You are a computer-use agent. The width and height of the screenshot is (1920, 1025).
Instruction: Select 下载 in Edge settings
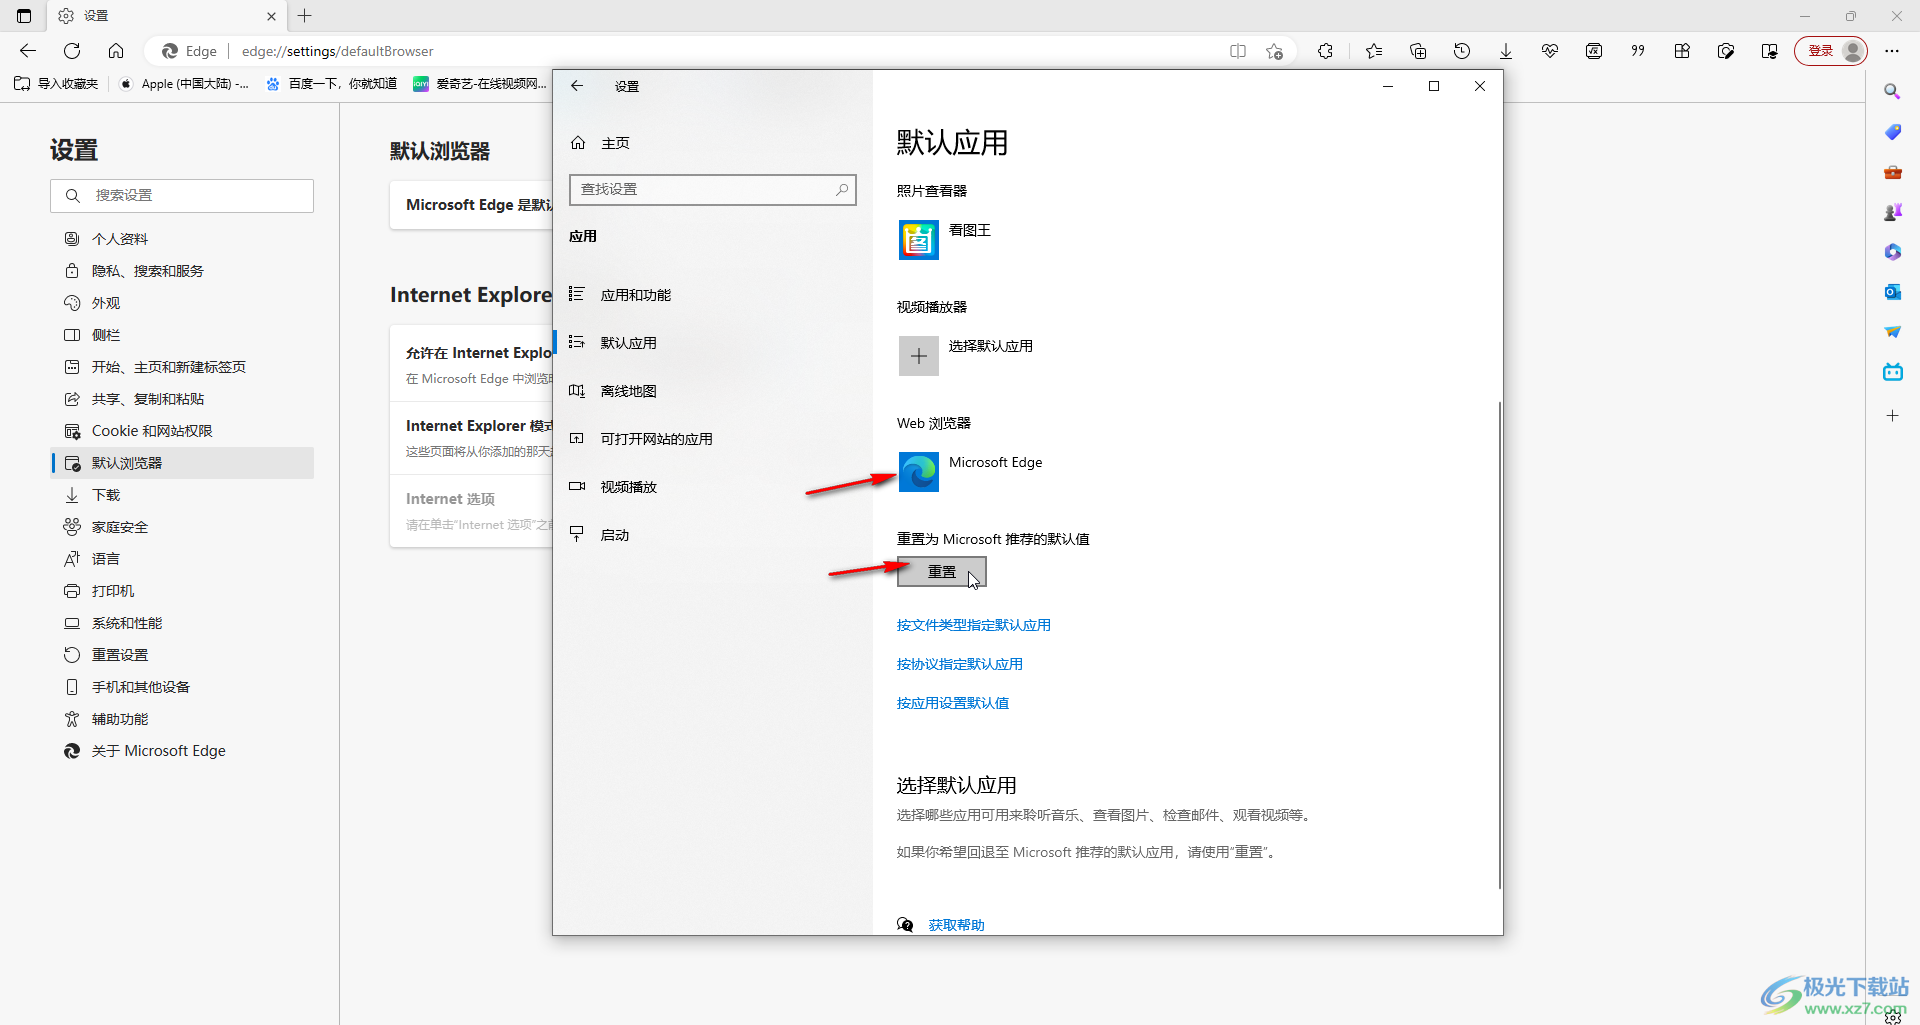click(182, 495)
